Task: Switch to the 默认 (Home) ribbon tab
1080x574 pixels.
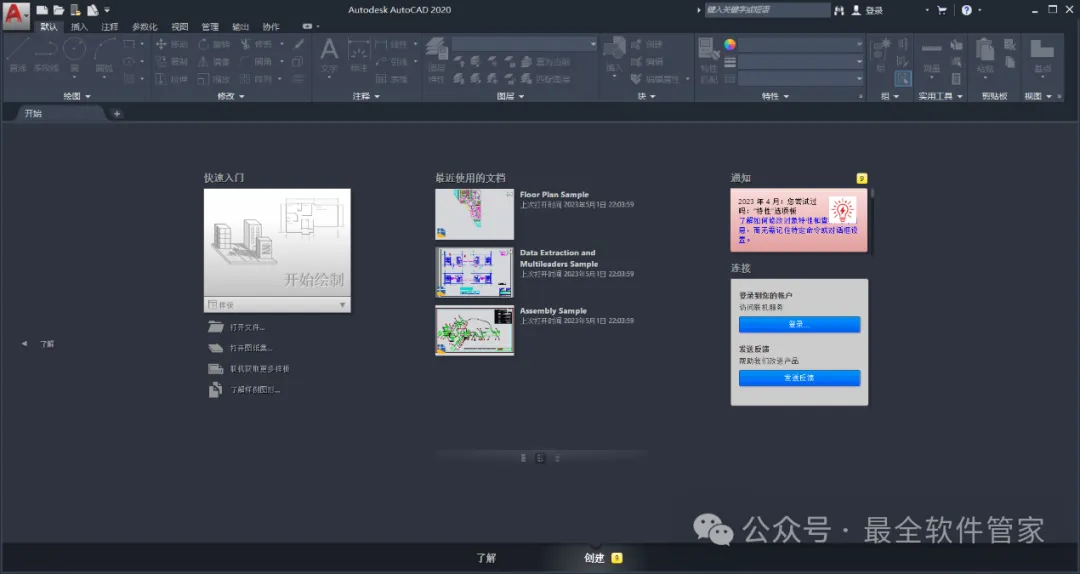Action: tap(49, 27)
